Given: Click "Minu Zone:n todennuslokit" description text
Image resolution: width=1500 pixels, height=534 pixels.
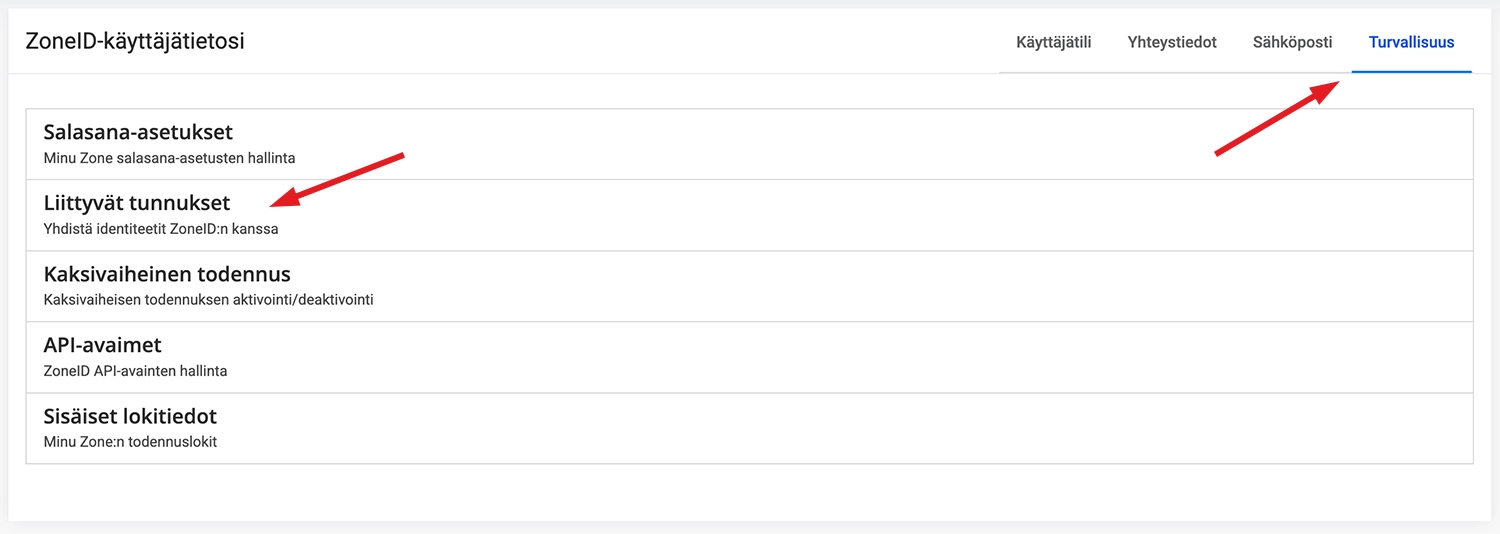Looking at the screenshot, I should pos(130,442).
